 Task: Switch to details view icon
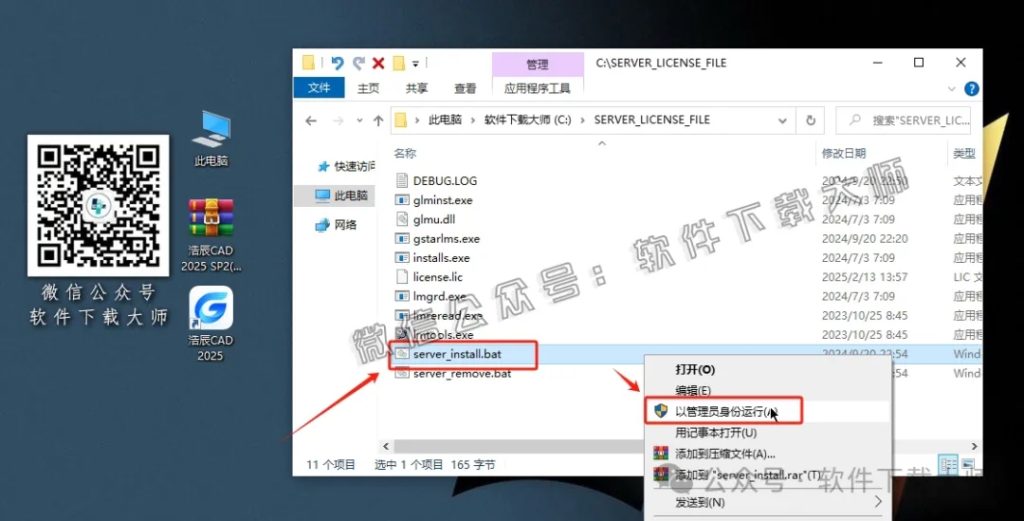coord(948,464)
